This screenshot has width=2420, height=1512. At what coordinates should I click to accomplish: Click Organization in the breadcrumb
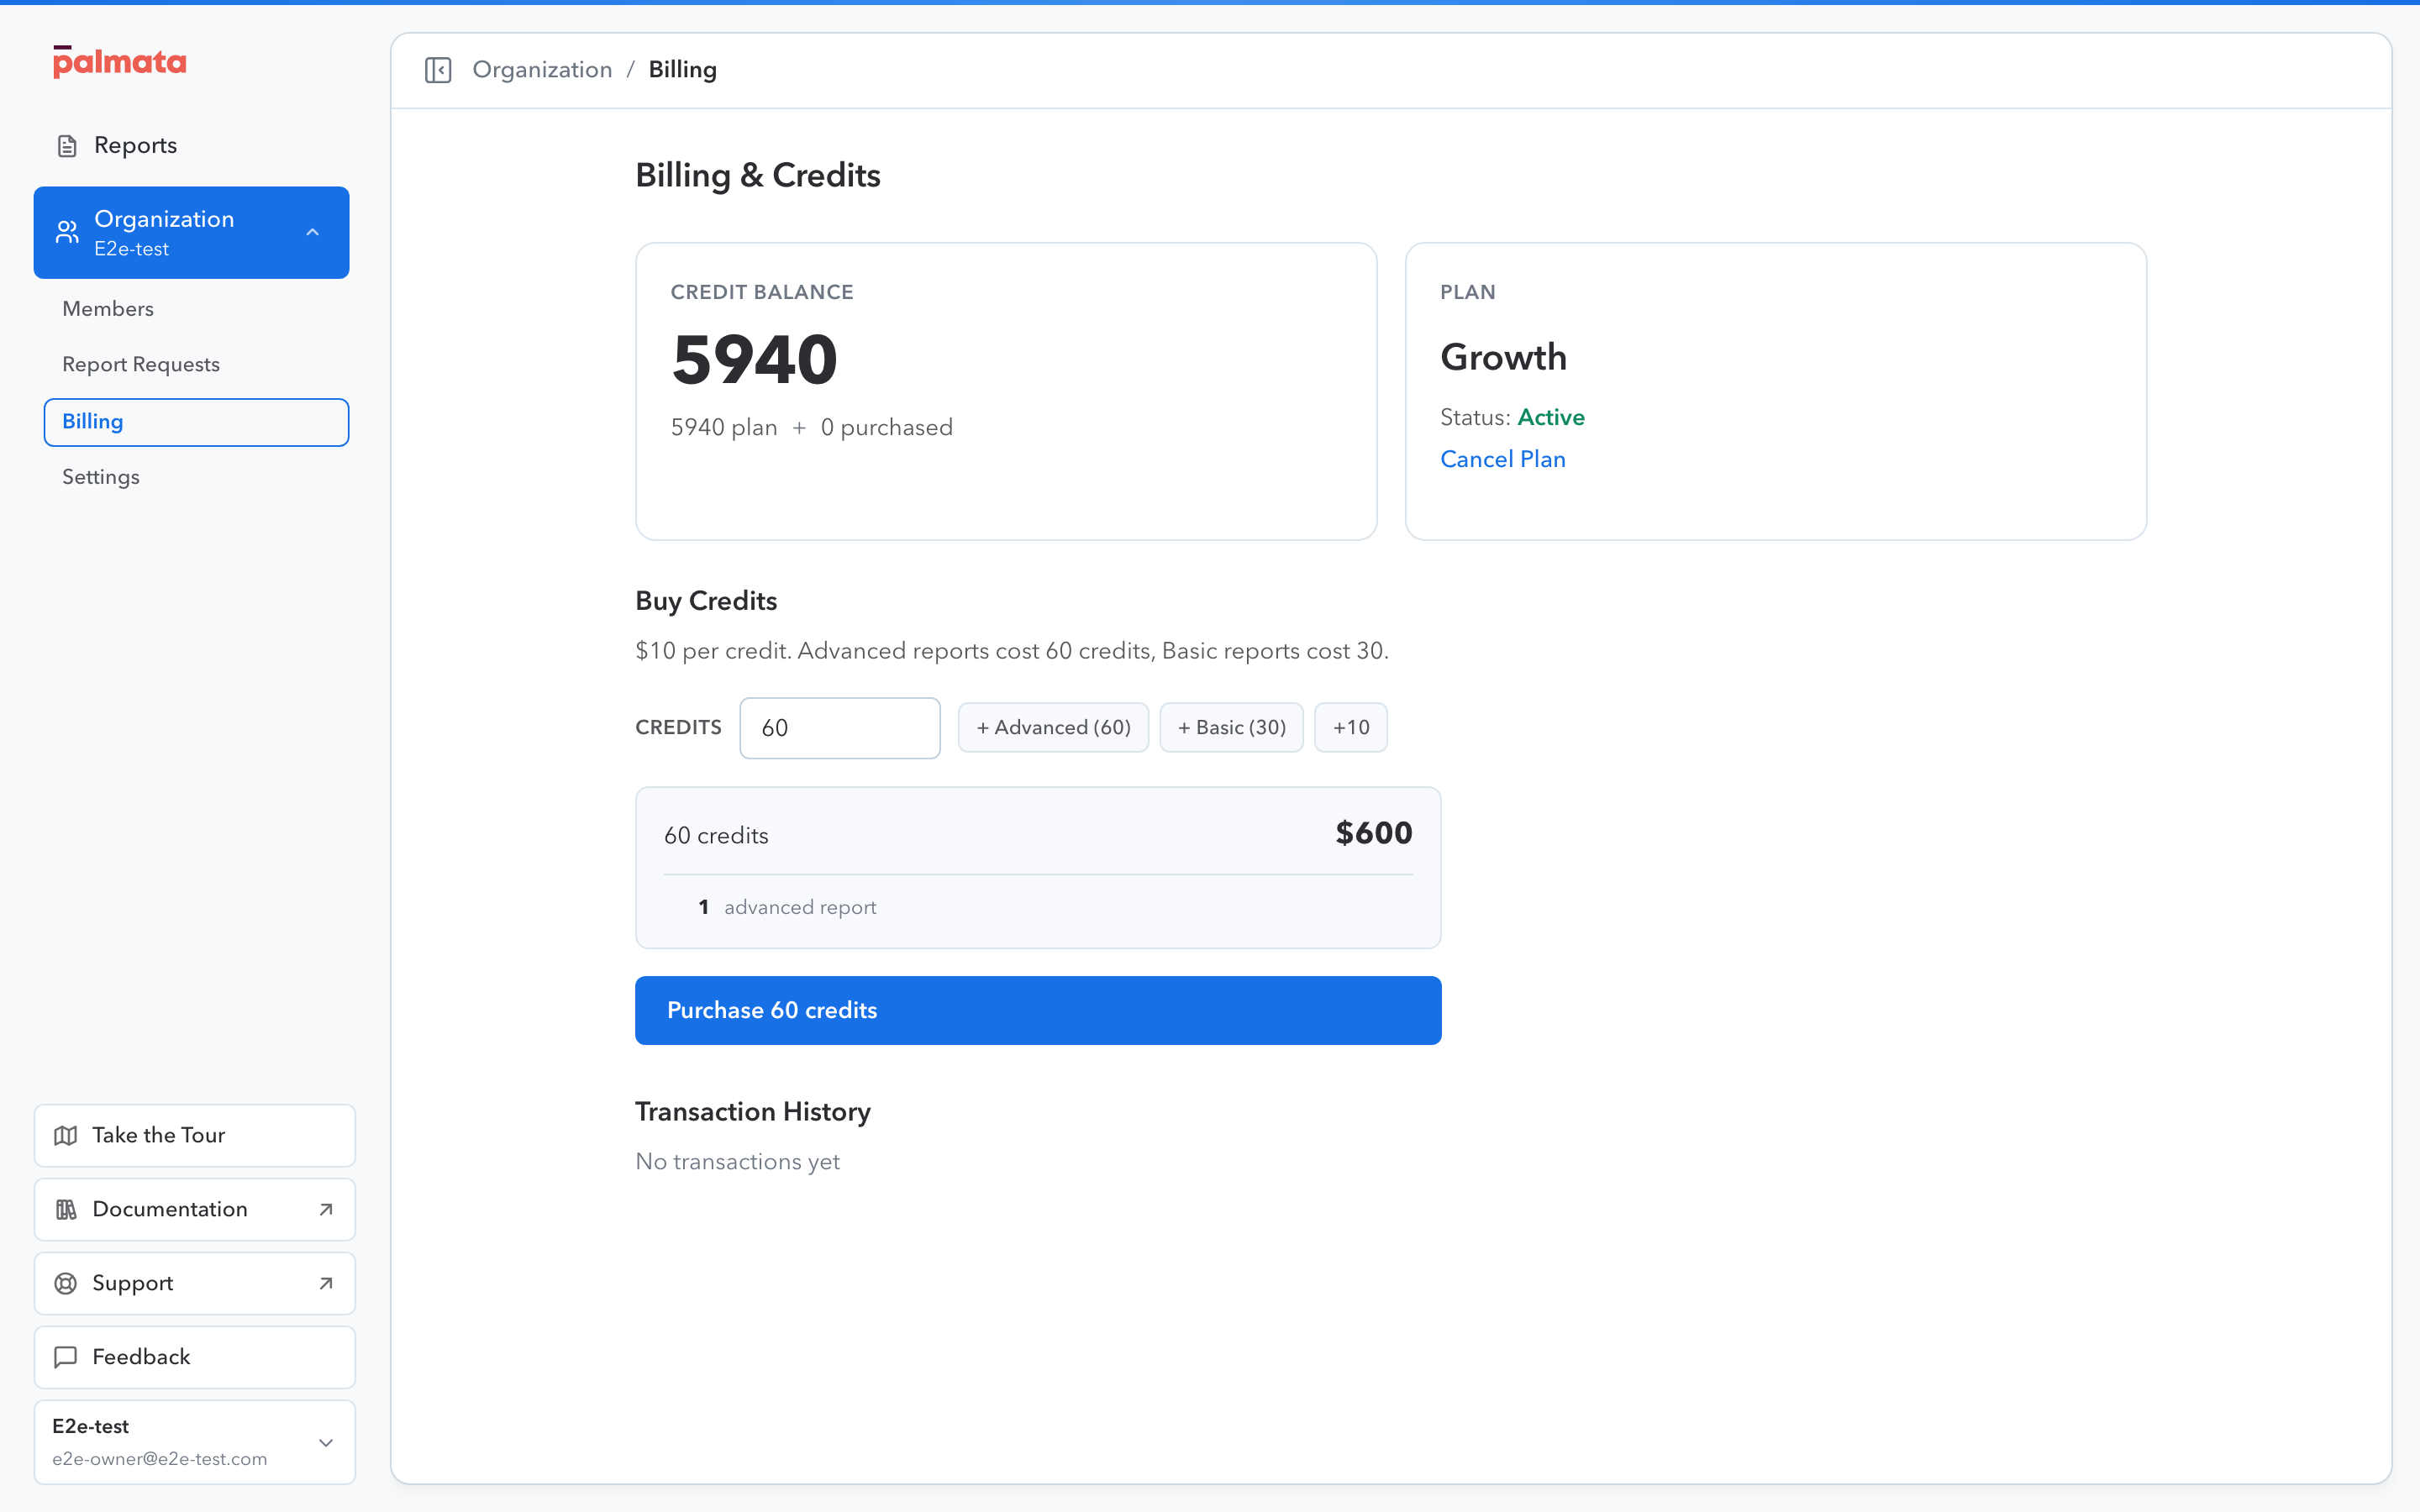[542, 70]
